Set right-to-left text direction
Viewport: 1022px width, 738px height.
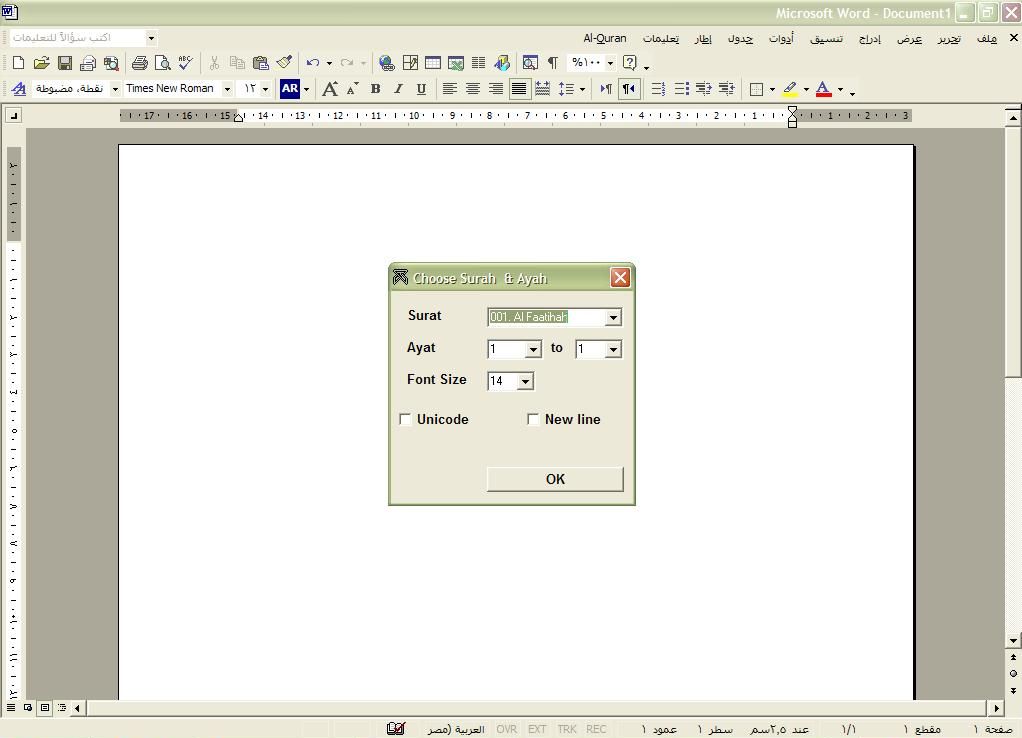point(629,89)
